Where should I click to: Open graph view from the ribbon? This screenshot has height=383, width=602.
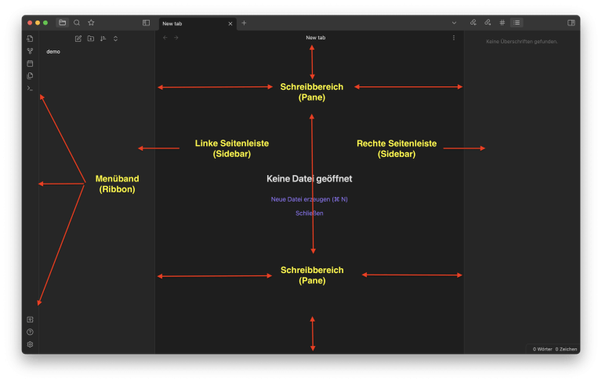point(30,51)
